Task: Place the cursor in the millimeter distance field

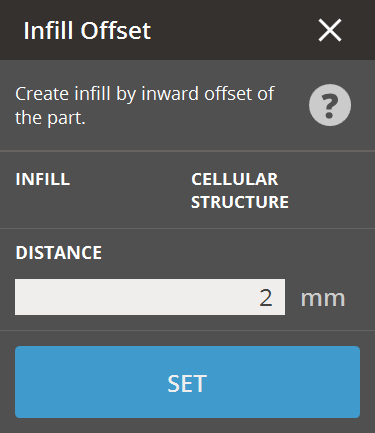Action: [x=150, y=297]
